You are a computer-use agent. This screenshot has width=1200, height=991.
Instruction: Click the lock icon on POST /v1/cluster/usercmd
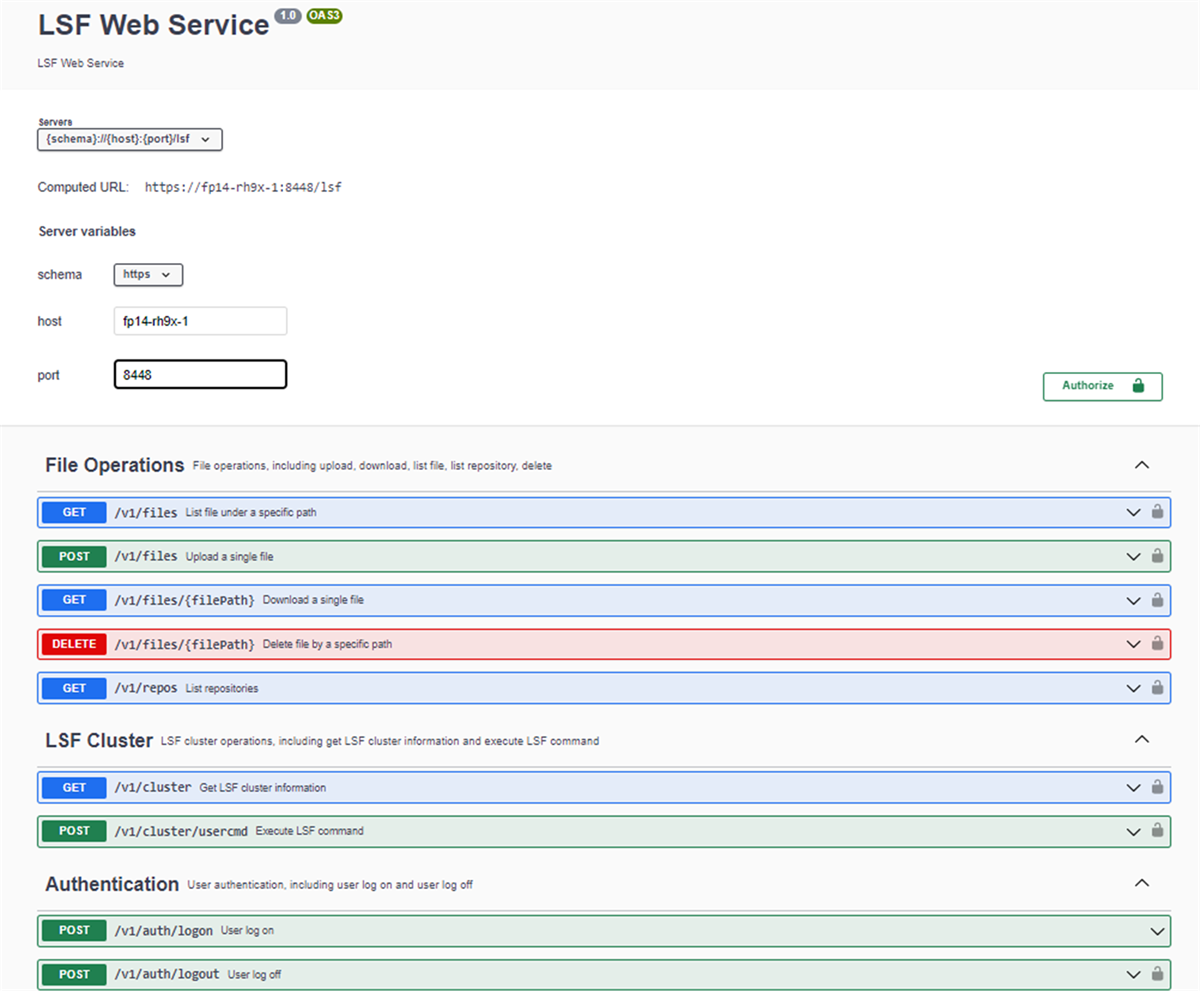[1157, 831]
